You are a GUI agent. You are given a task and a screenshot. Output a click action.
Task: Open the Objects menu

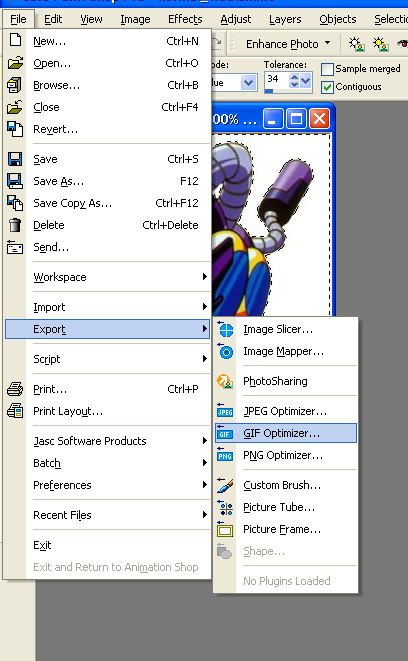click(338, 19)
